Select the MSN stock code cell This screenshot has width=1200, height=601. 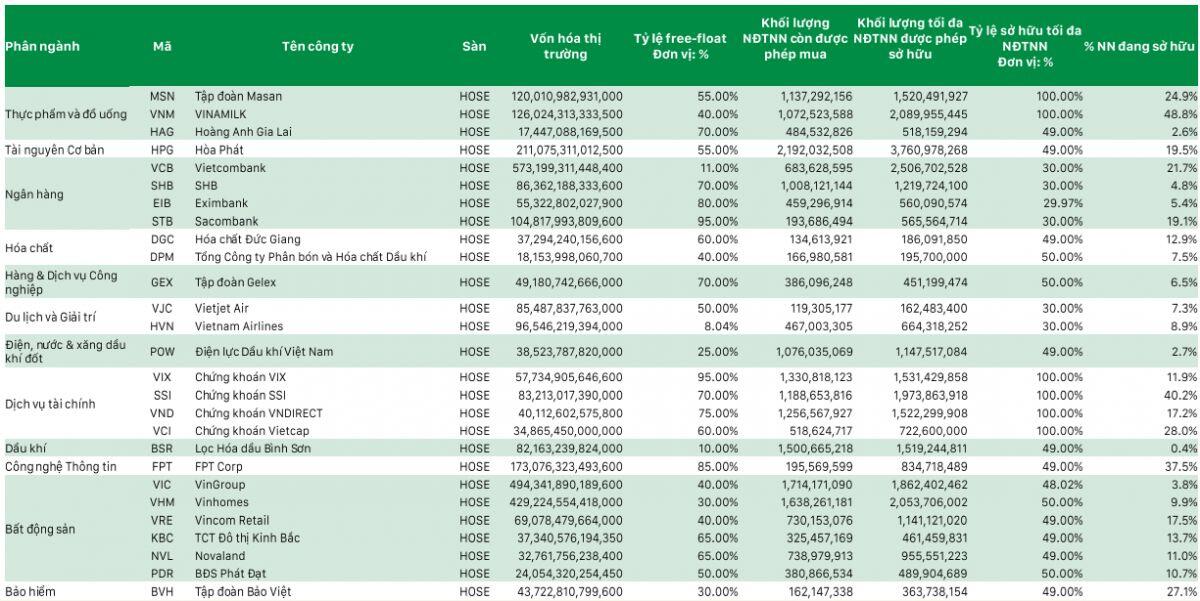click(162, 96)
